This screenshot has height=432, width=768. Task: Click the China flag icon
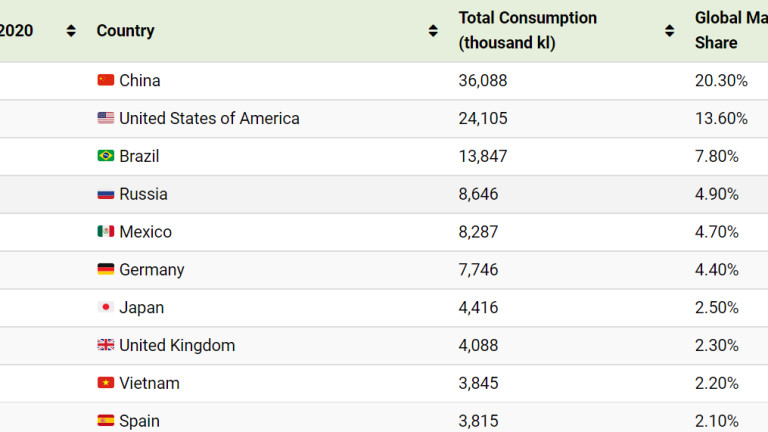click(105, 80)
